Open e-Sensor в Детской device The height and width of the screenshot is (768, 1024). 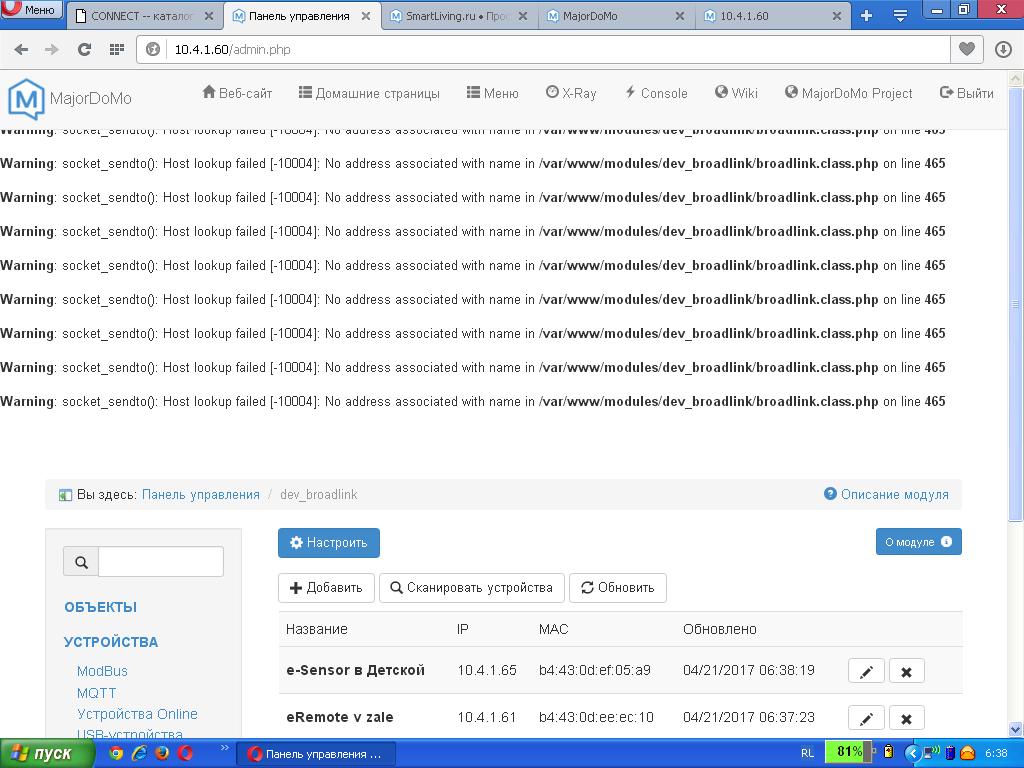(355, 670)
